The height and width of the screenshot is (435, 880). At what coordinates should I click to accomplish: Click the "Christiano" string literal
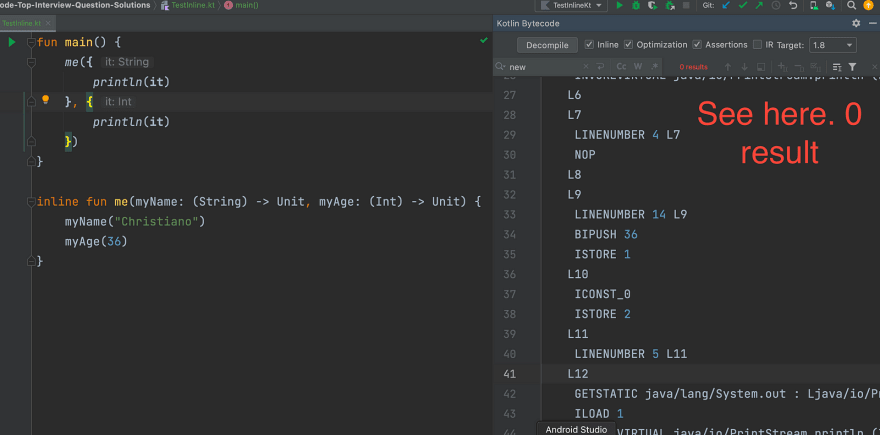click(x=157, y=222)
